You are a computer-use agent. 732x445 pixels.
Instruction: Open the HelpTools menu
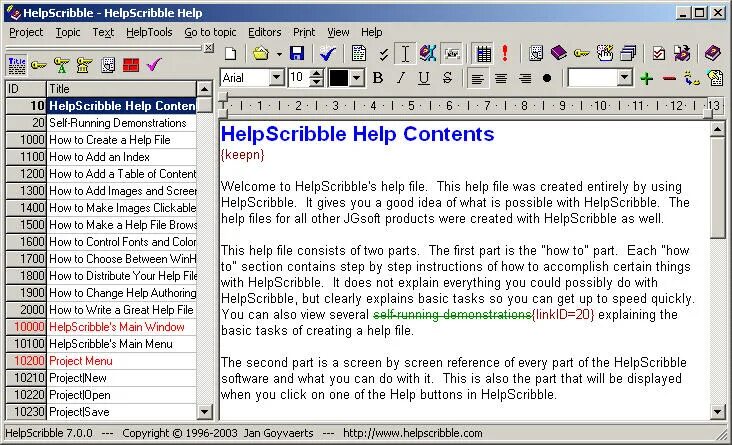tap(149, 32)
